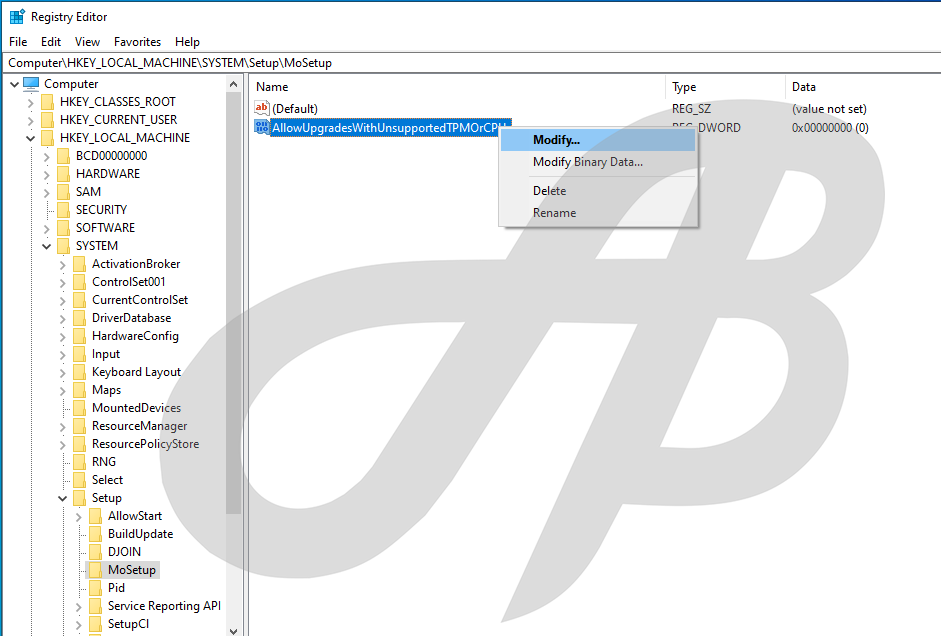Click the SAM folder icon

click(x=64, y=192)
